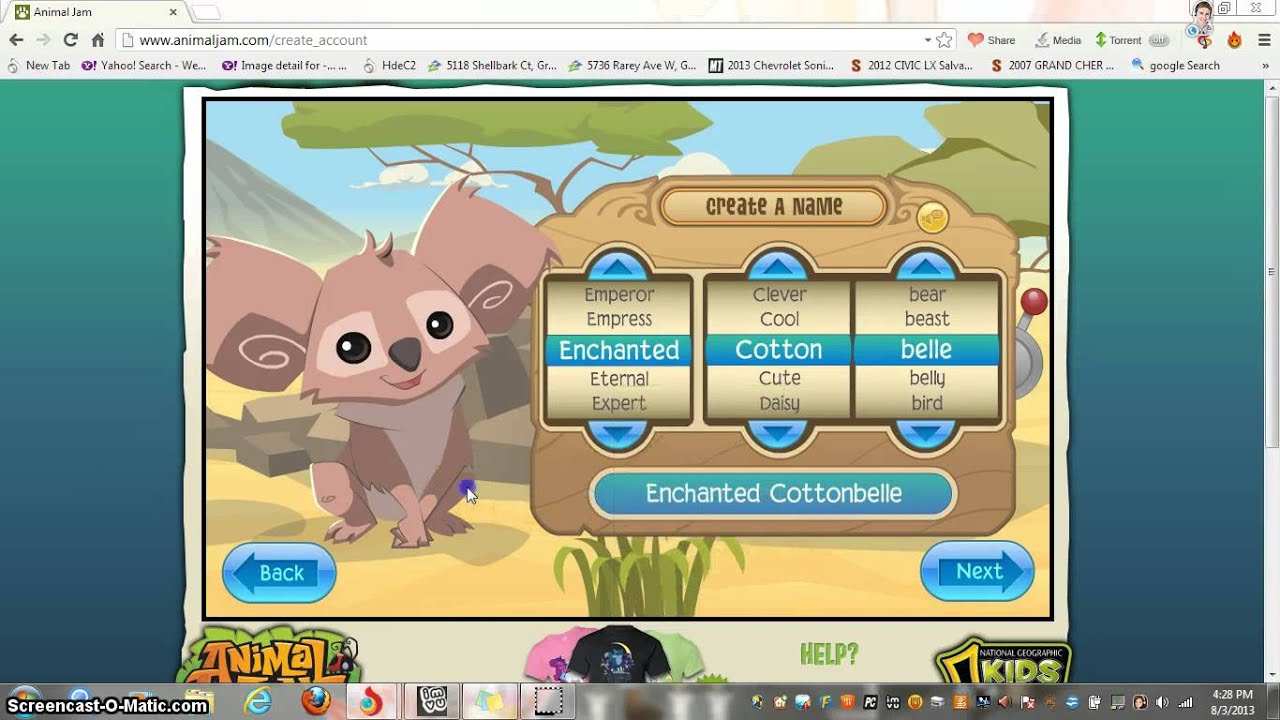Click the browser back arrow

tap(16, 40)
